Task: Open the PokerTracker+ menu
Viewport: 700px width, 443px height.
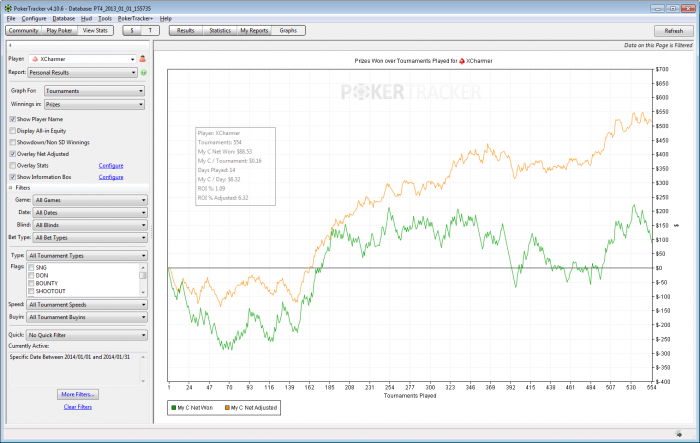Action: (135, 18)
